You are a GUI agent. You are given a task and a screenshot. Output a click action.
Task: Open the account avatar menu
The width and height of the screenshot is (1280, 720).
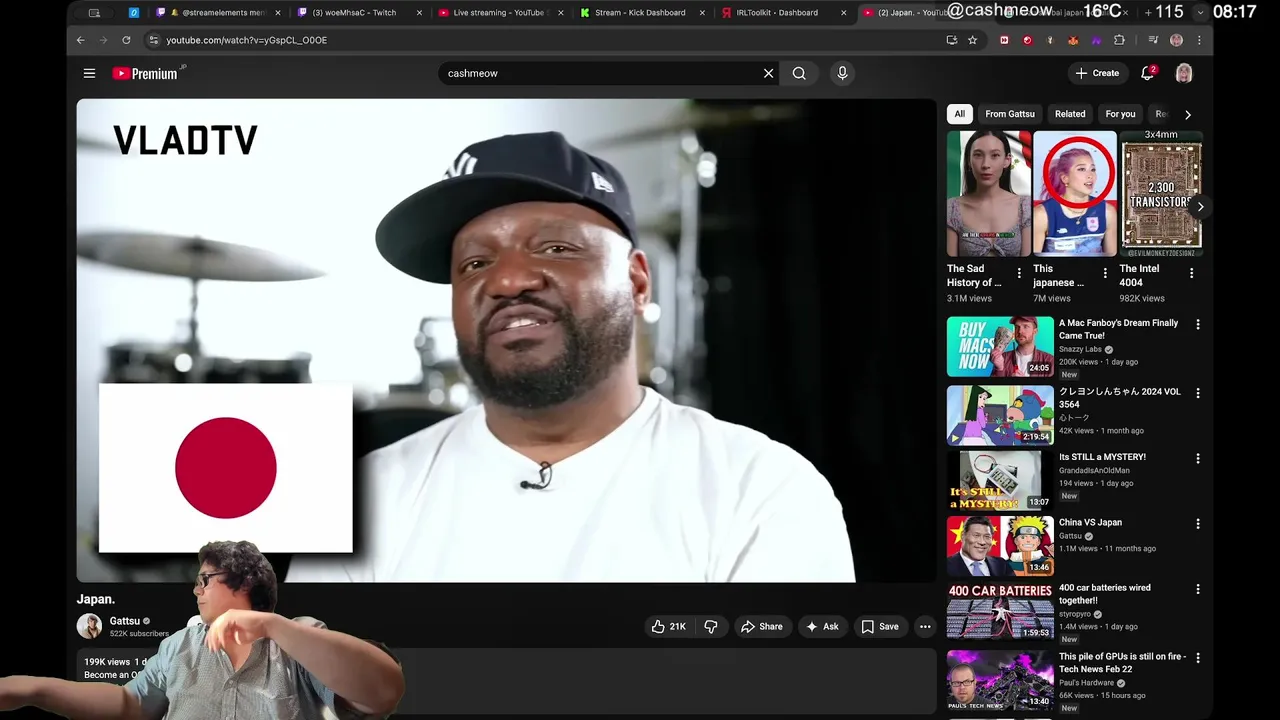[1184, 73]
